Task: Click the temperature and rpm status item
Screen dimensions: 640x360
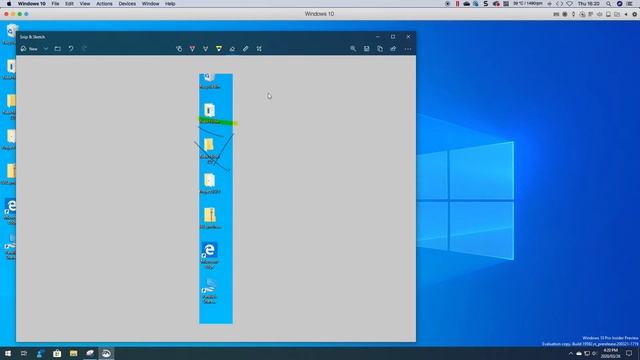Action: click(x=528, y=4)
